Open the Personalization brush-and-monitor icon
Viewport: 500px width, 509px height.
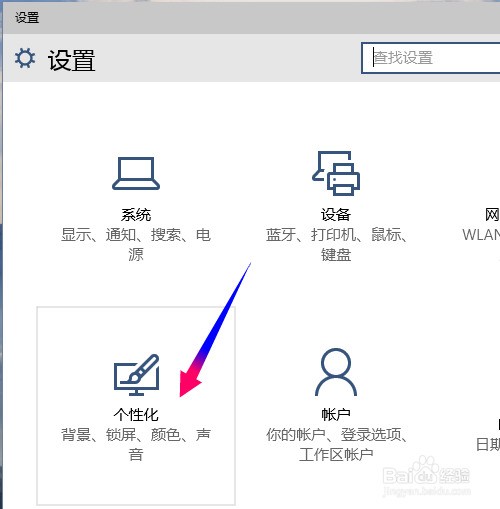[136, 375]
